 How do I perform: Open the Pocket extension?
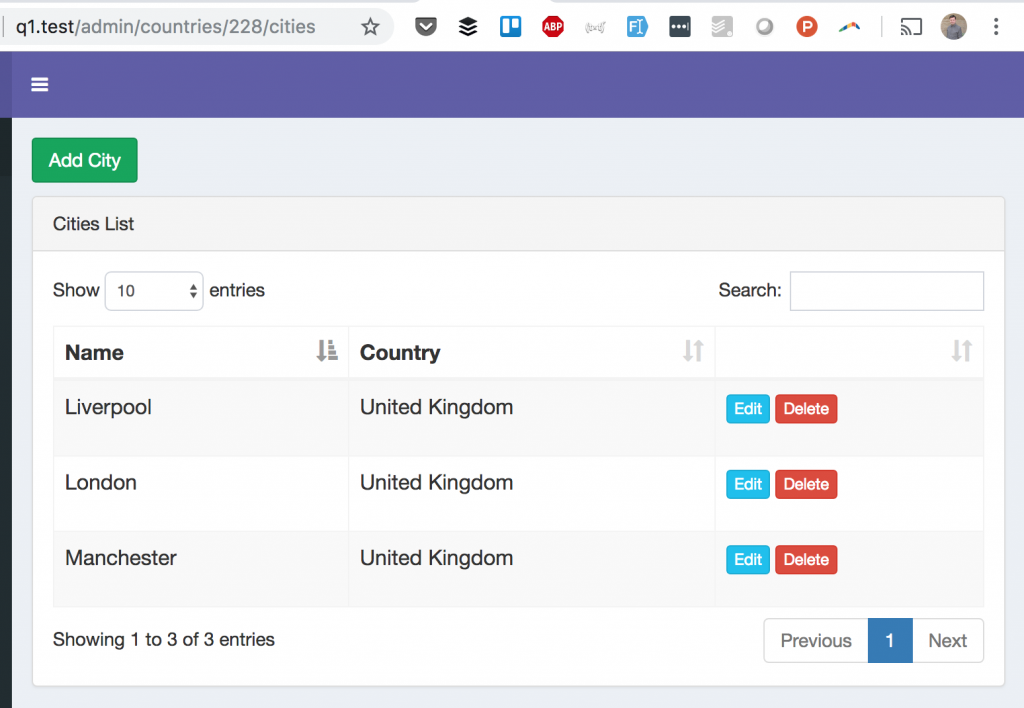pos(425,26)
